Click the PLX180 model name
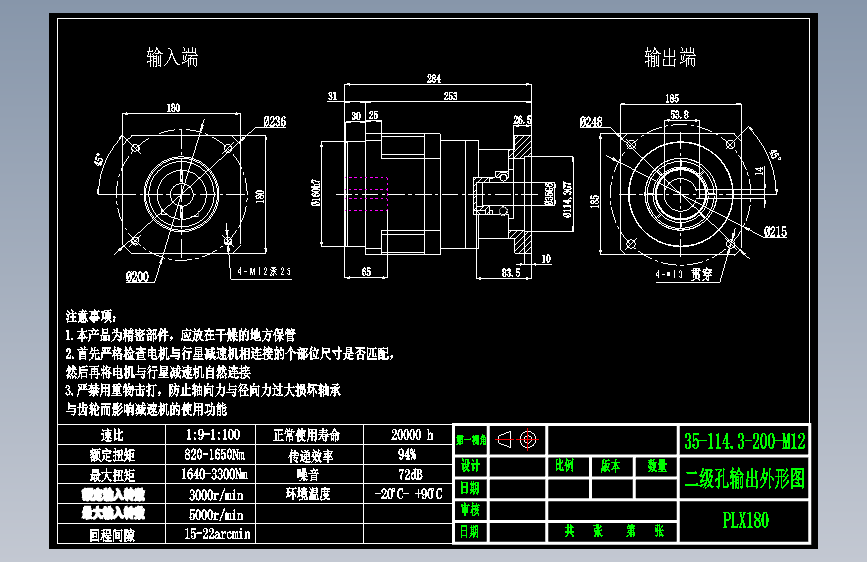Screen dimensions: 867x562 [745, 520]
